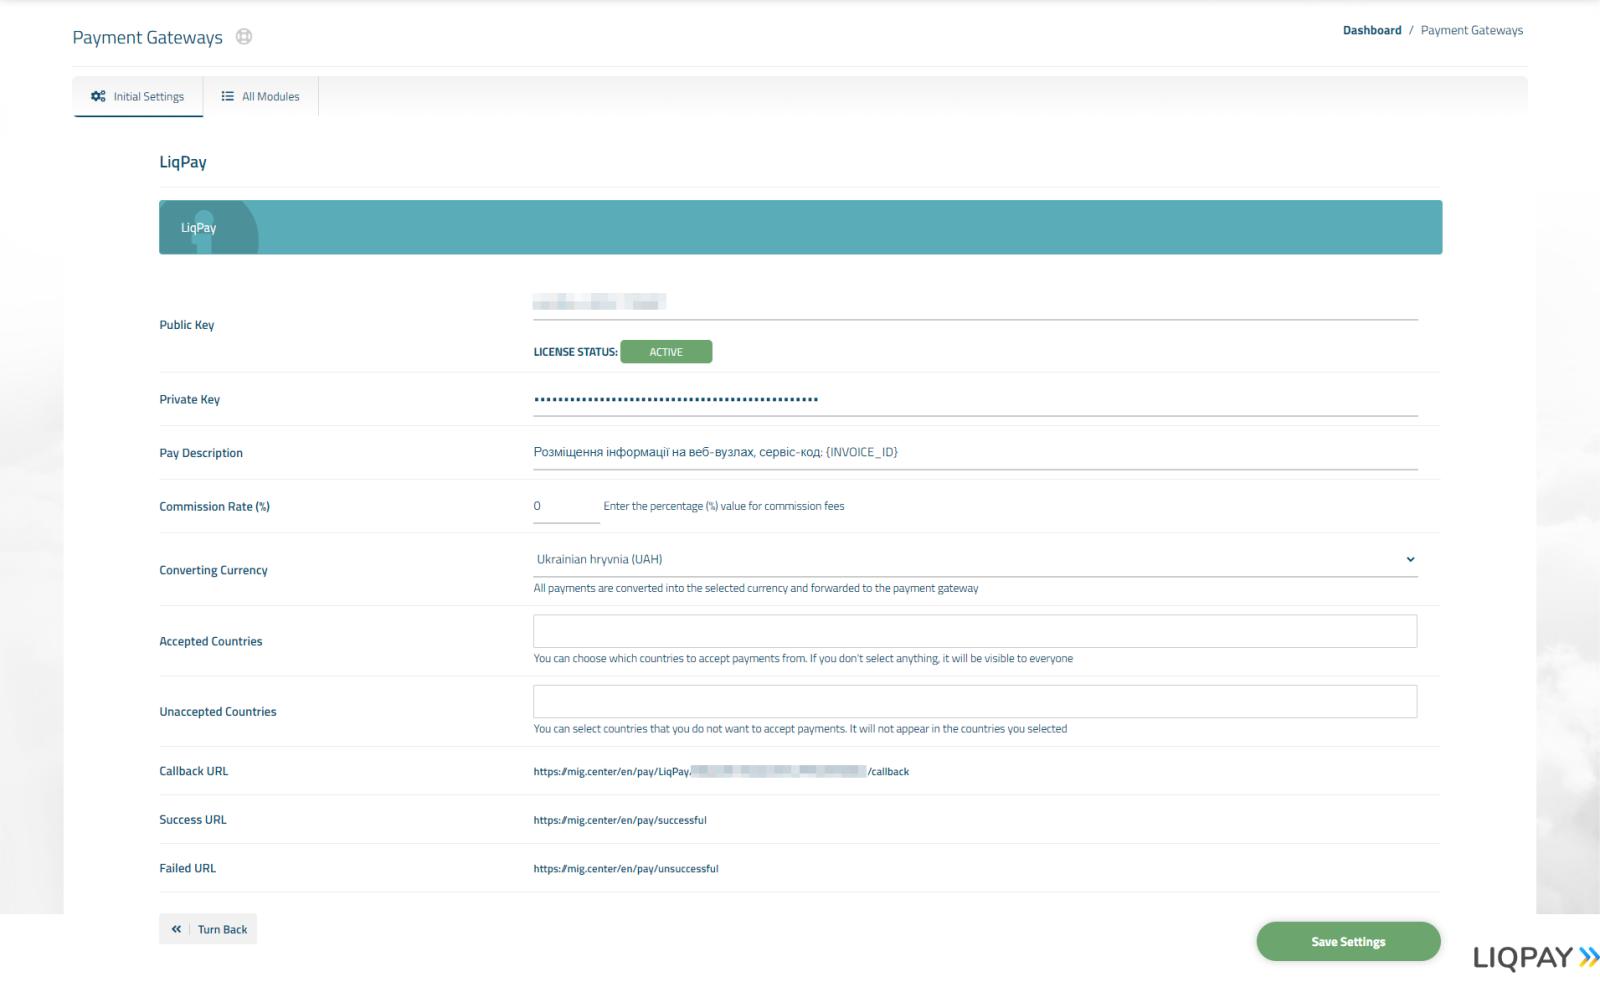Click the 'All payments are converted' note
Viewport: 1600px width, 987px height.
pyautogui.click(x=756, y=588)
